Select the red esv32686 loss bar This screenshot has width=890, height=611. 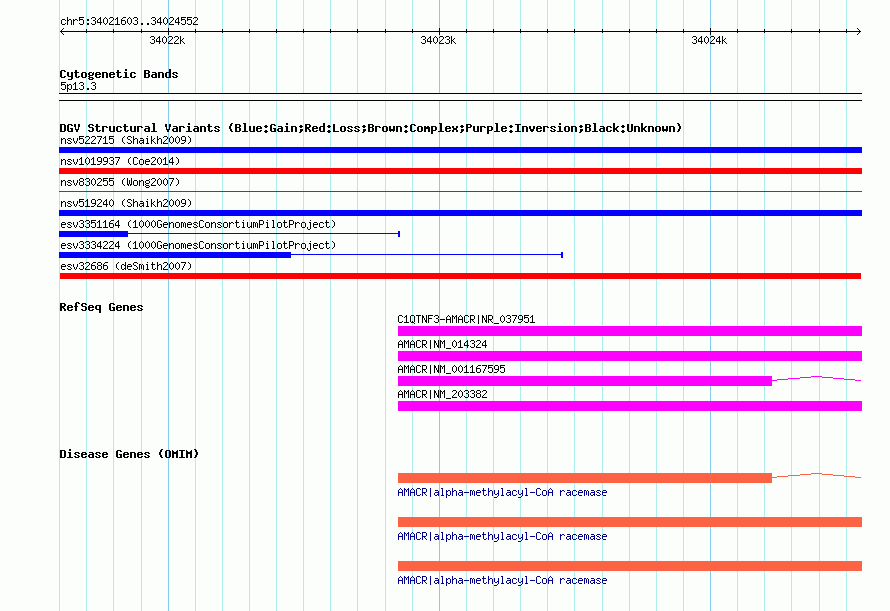tap(460, 276)
